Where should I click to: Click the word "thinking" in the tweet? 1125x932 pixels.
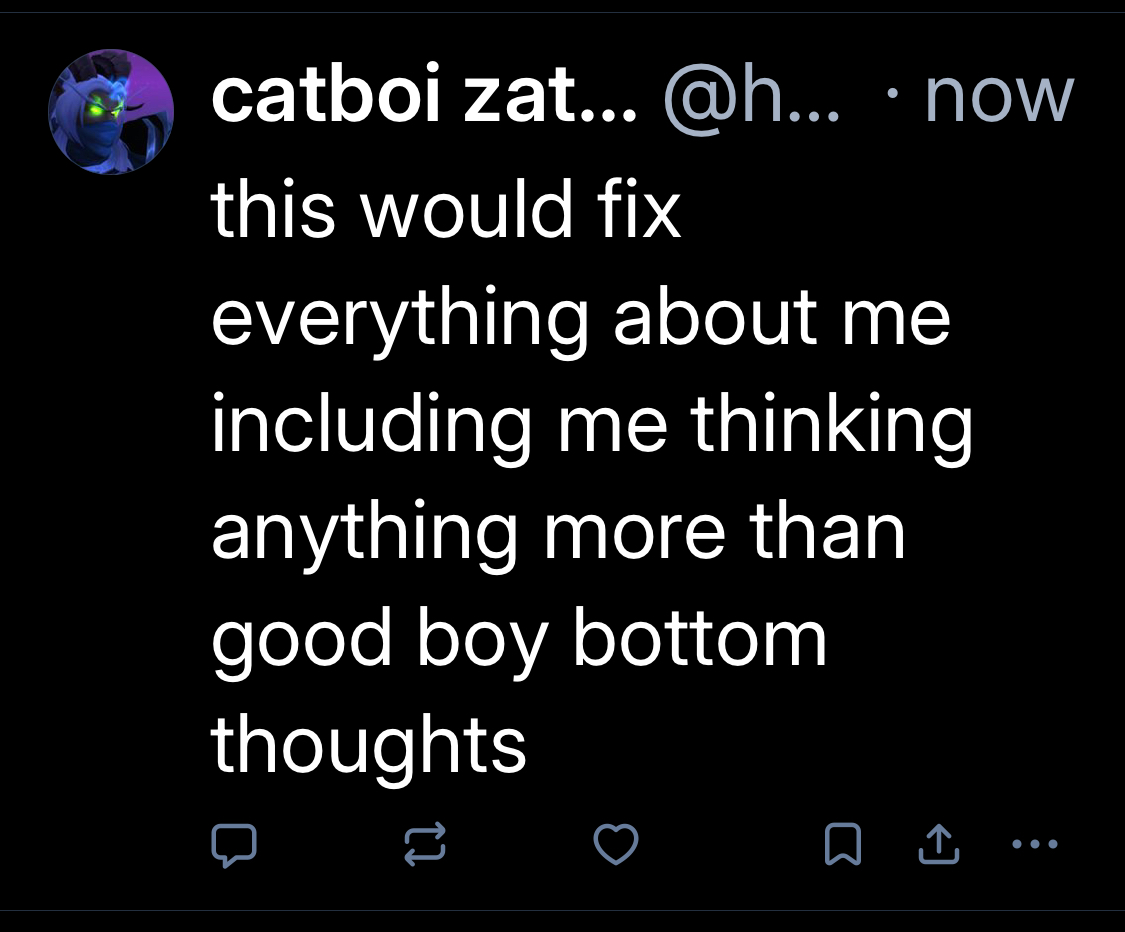[832, 425]
